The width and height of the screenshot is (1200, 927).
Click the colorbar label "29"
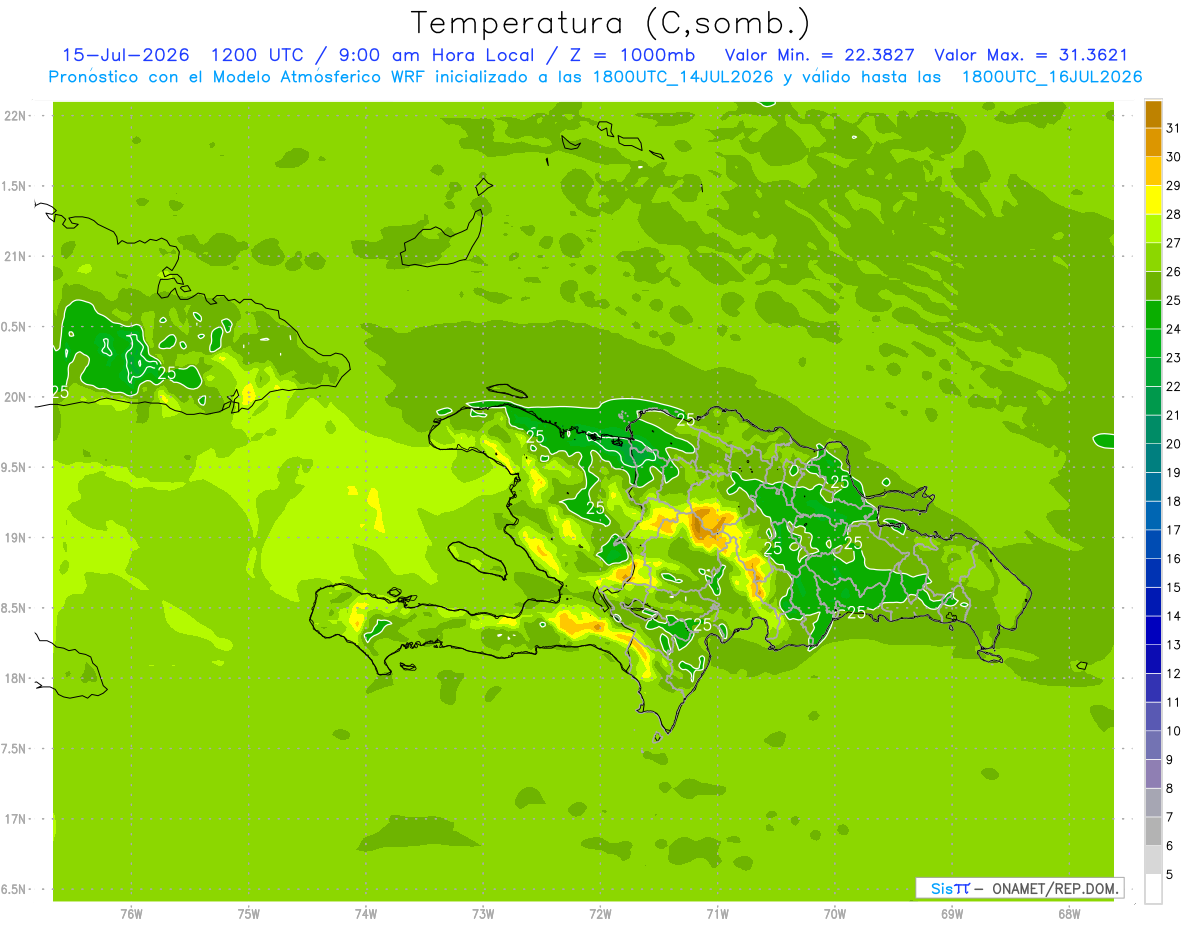point(1173,185)
